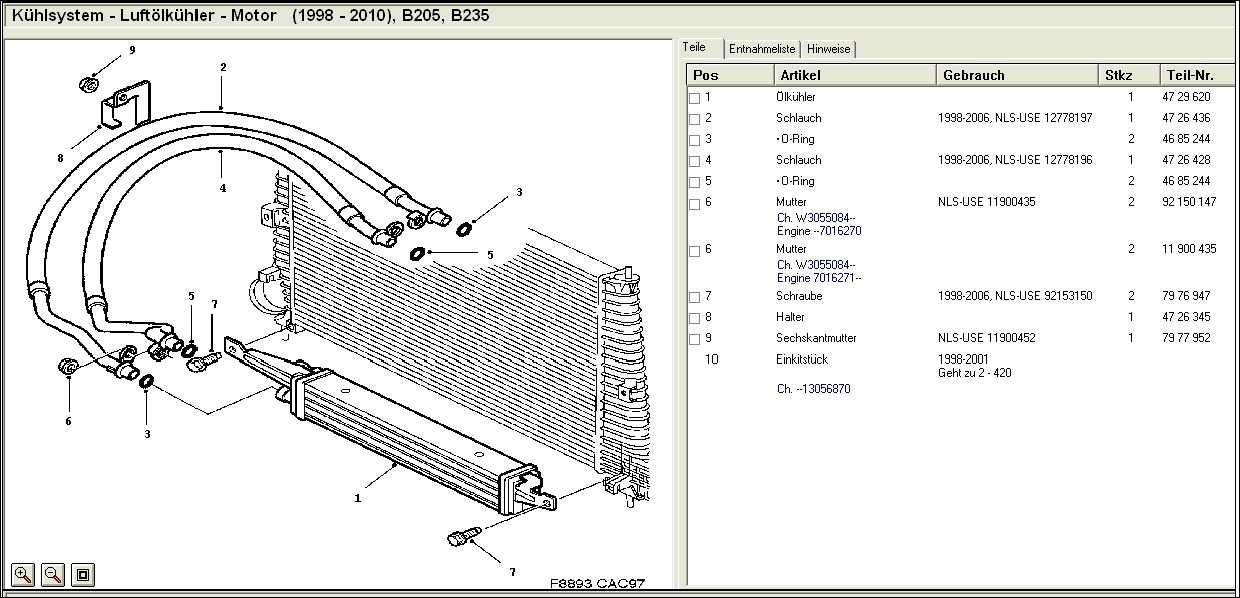Click 'NLS-USE 11900452' usage text

(x=987, y=338)
